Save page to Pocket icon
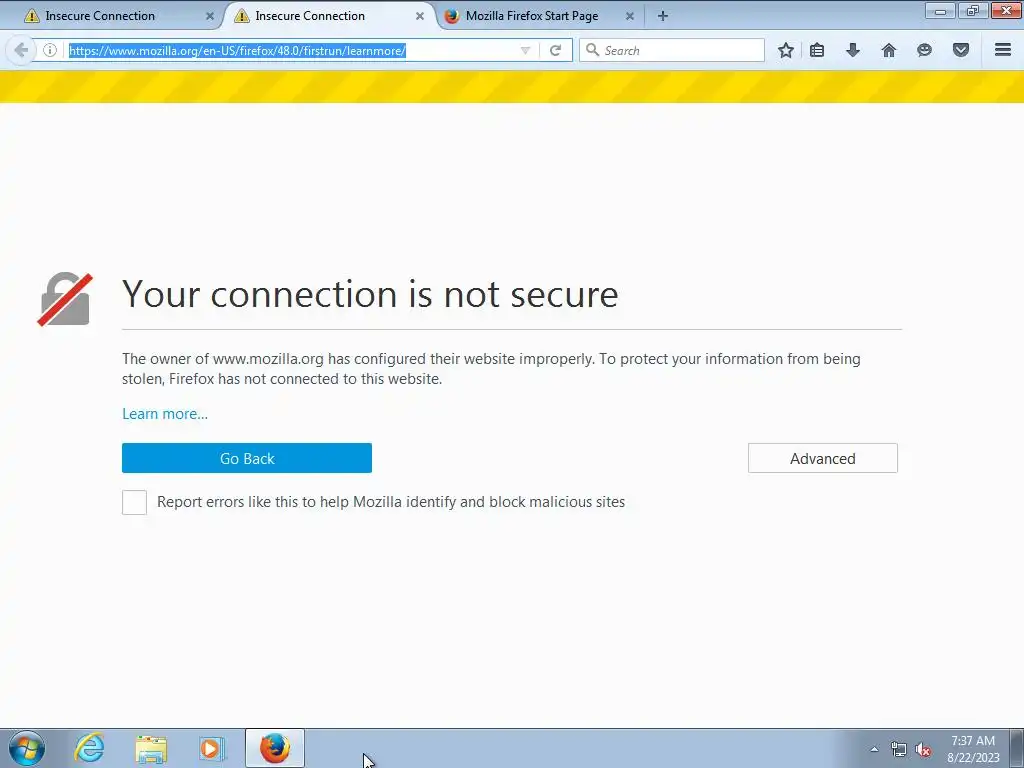The width and height of the screenshot is (1024, 768). tap(961, 50)
